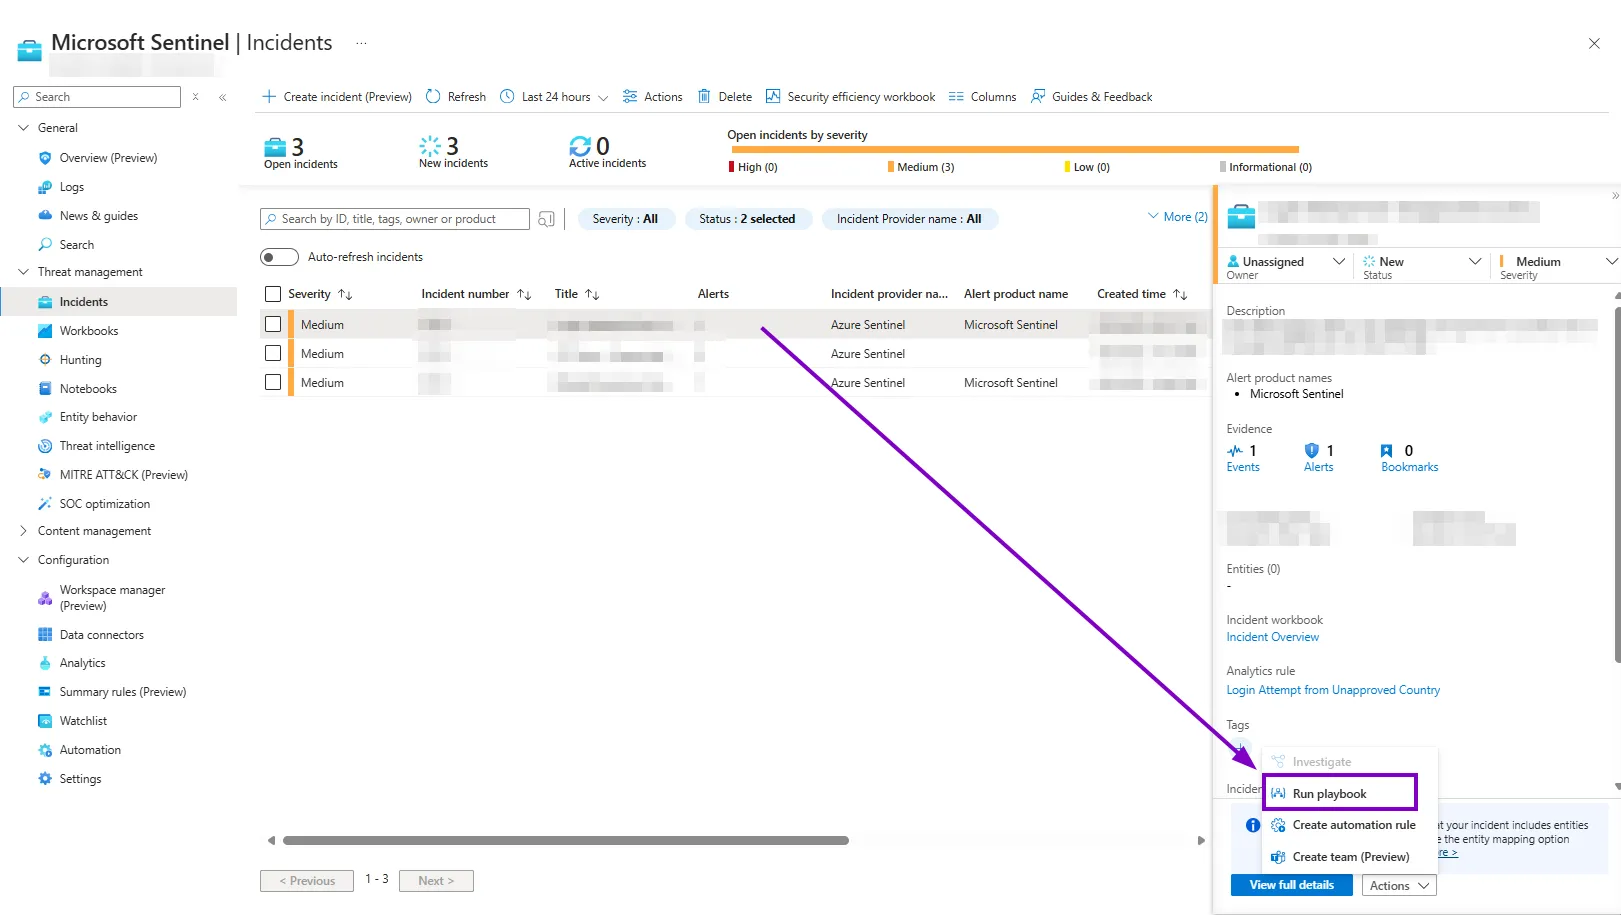Screen dimensions: 1621x915
Task: Open the Alerts evidence link
Action: (1318, 467)
